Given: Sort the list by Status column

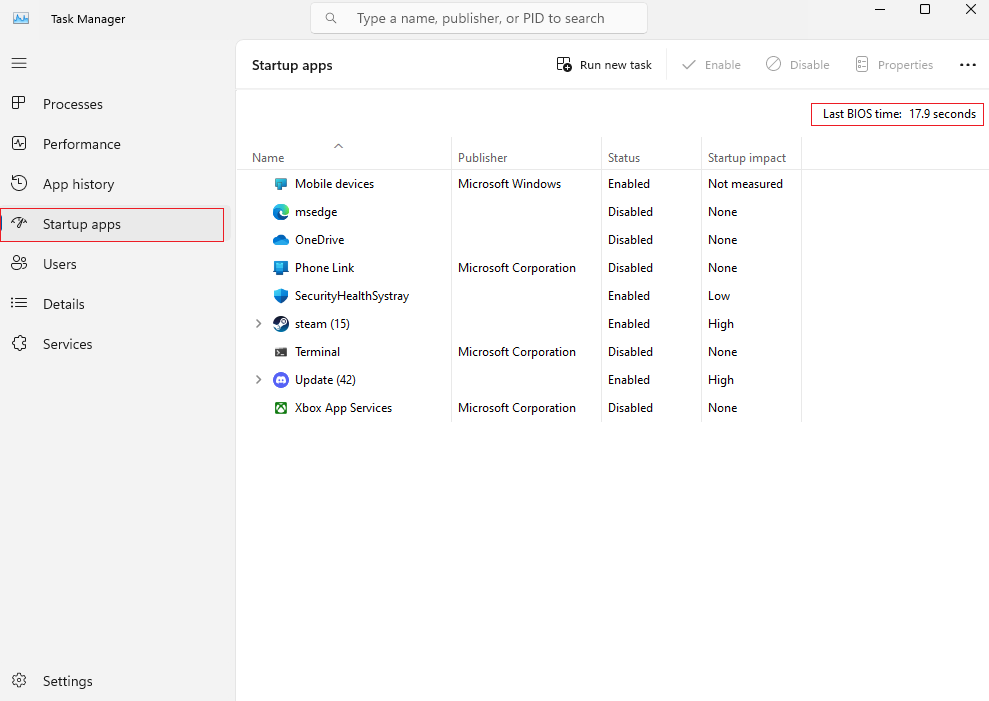Looking at the screenshot, I should pyautogui.click(x=651, y=158).
